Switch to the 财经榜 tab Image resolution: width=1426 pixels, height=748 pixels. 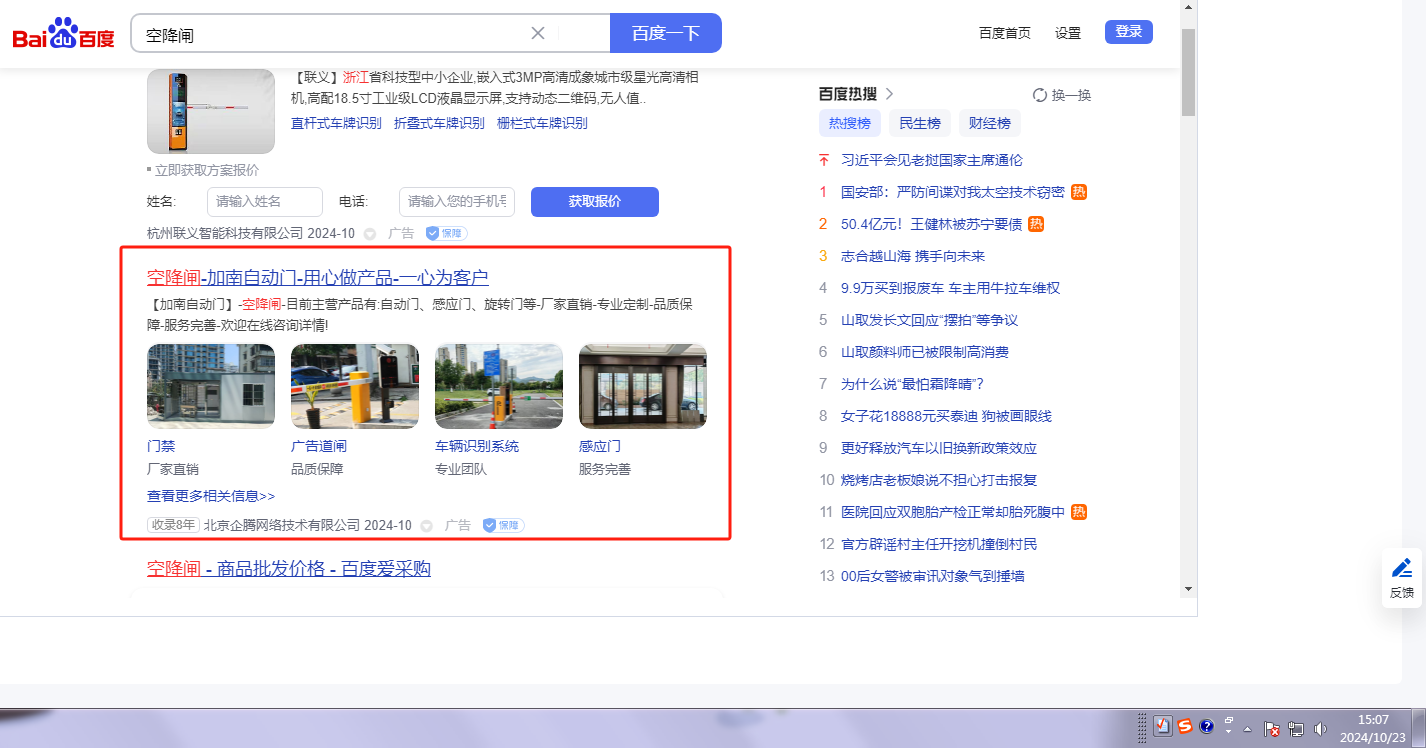pyautogui.click(x=989, y=124)
